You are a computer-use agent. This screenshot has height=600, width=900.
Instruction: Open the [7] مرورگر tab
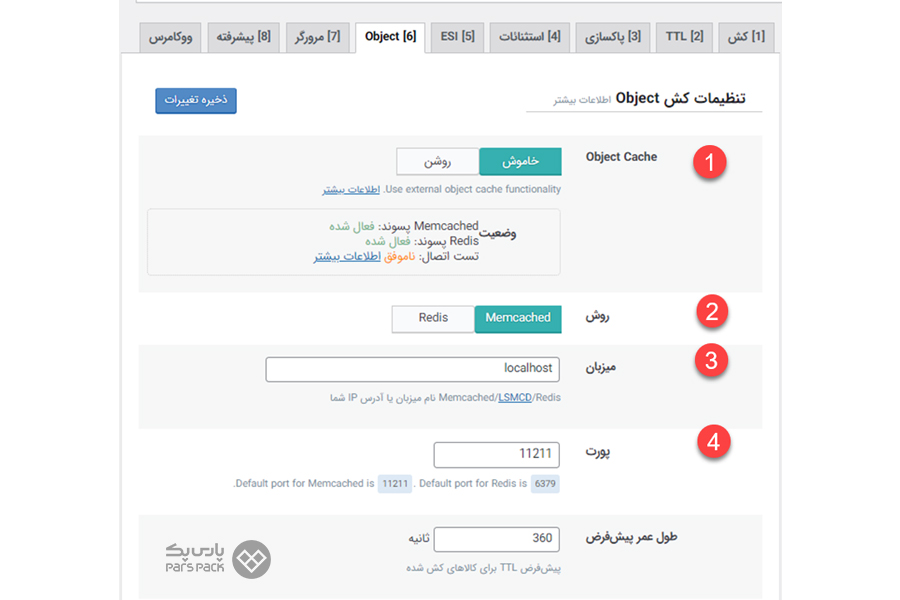click(x=317, y=37)
